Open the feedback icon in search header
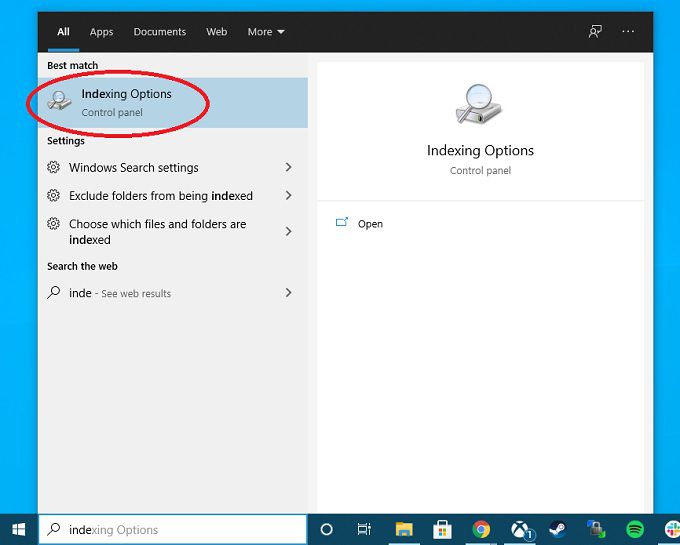Image resolution: width=680 pixels, height=545 pixels. 596,32
